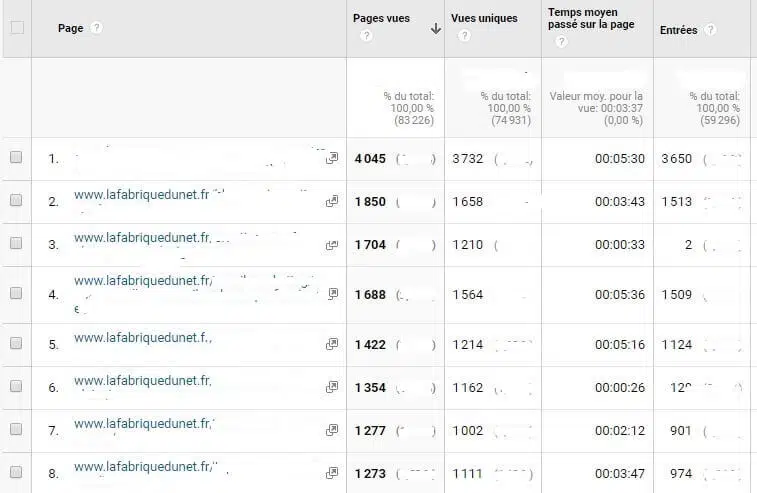Toggle the select-all checkbox in header
757x493 pixels.
(16, 27)
